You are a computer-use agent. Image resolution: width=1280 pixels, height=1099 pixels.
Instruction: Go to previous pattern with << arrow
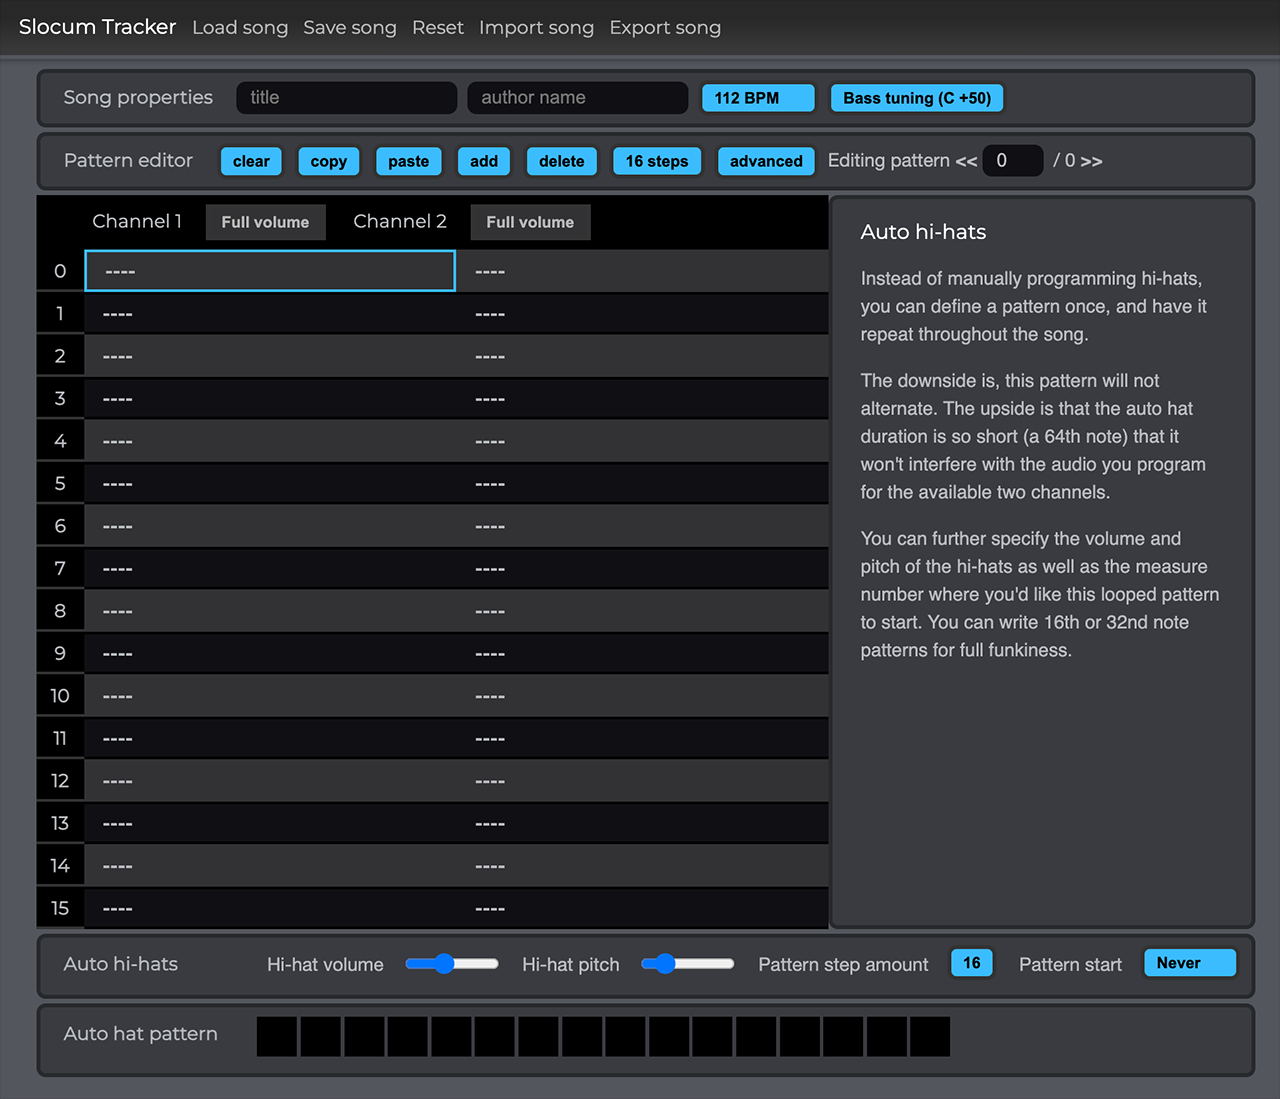coord(966,161)
